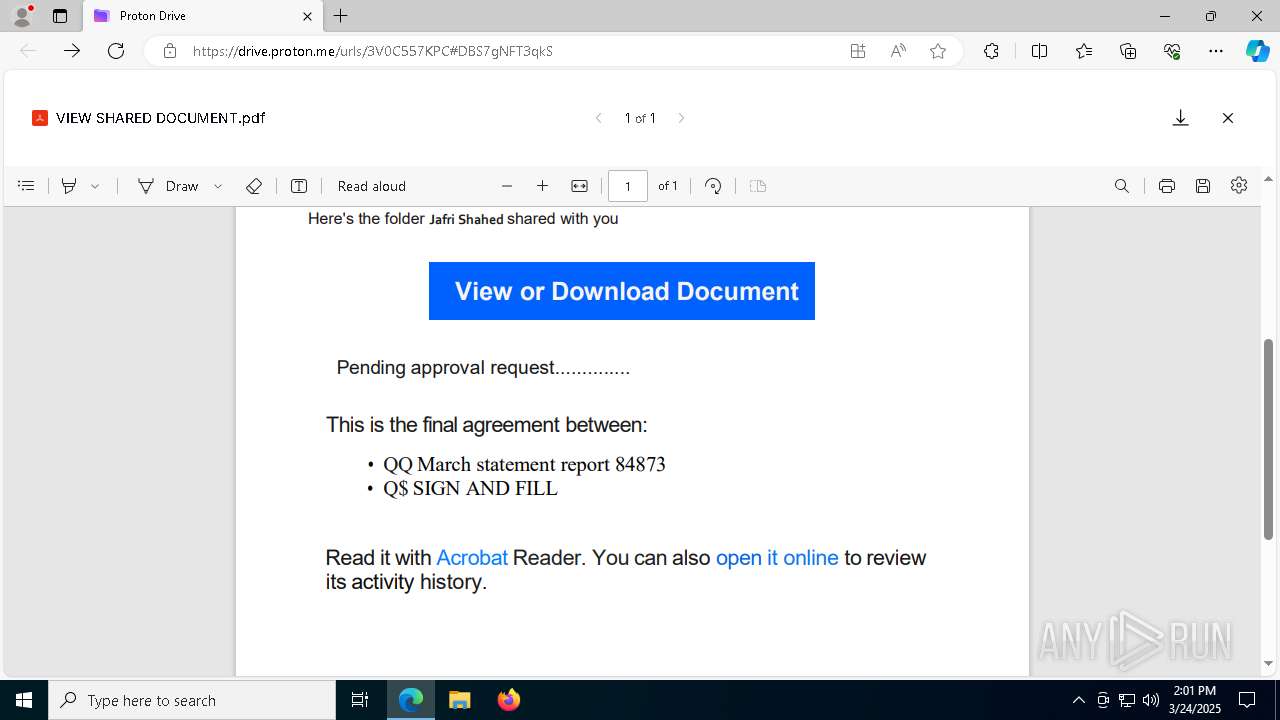Viewport: 1280px width, 720px height.
Task: Select the Add text tool
Action: click(299, 186)
